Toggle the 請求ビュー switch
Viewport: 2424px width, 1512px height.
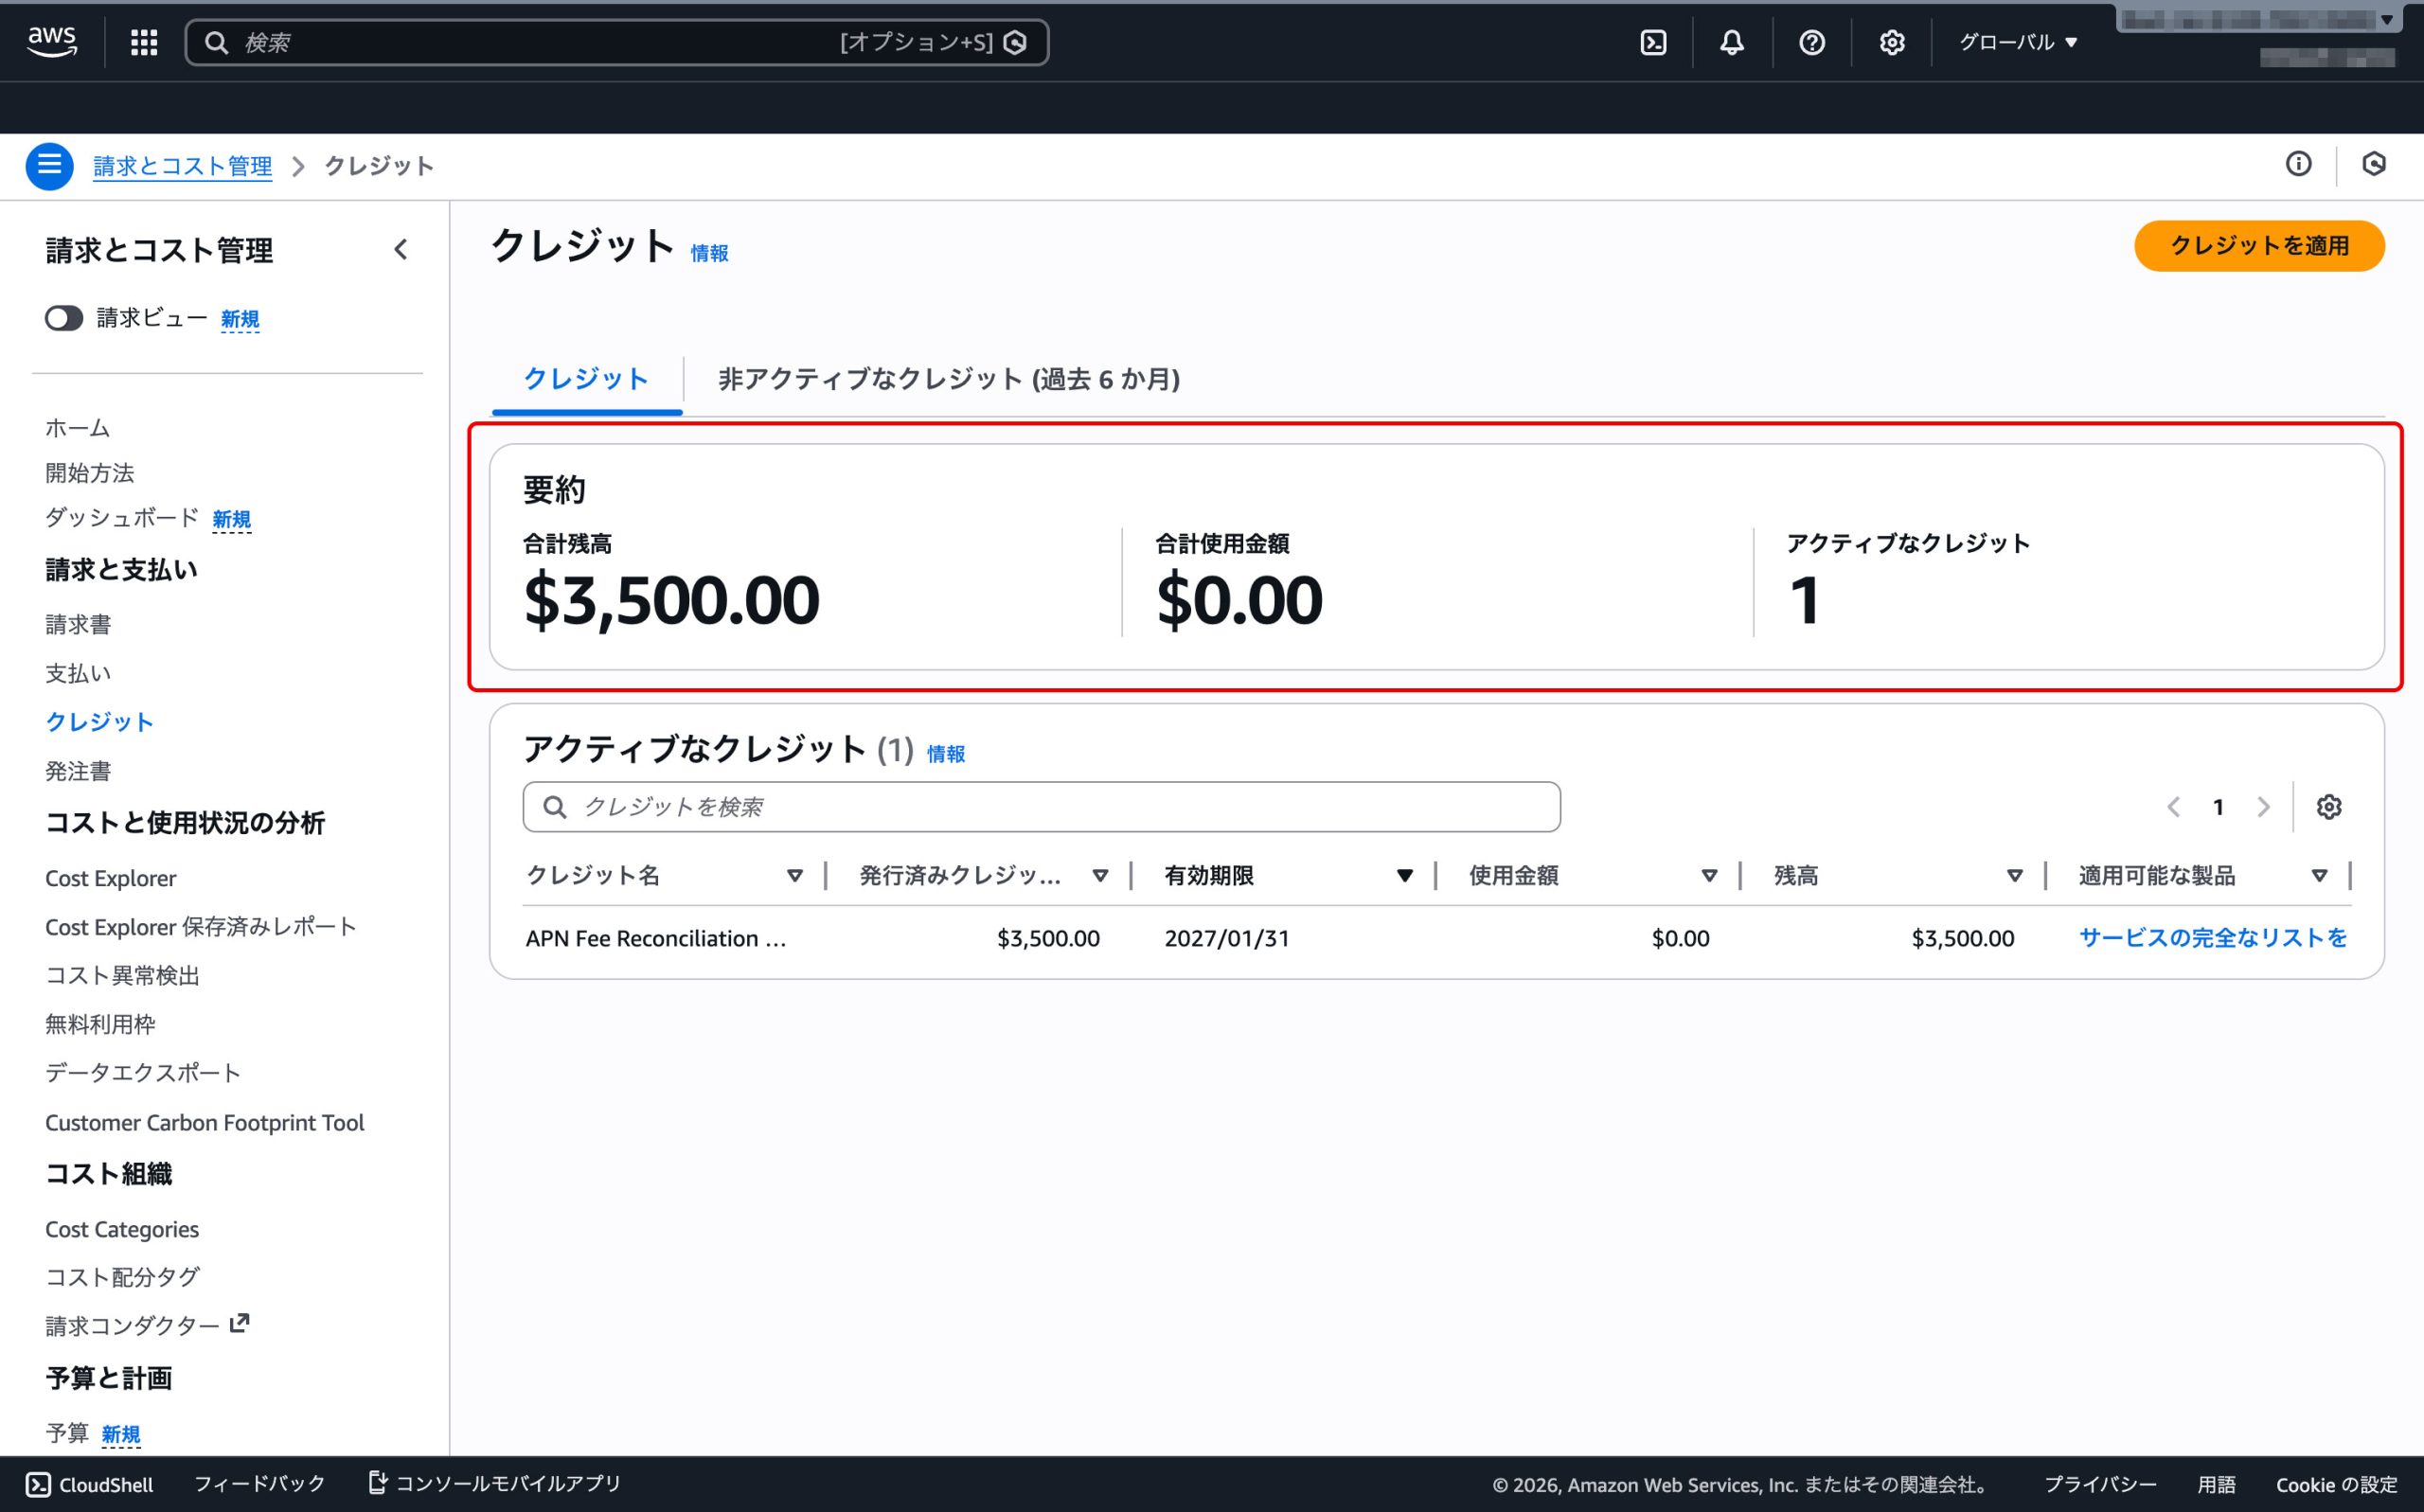[63, 318]
